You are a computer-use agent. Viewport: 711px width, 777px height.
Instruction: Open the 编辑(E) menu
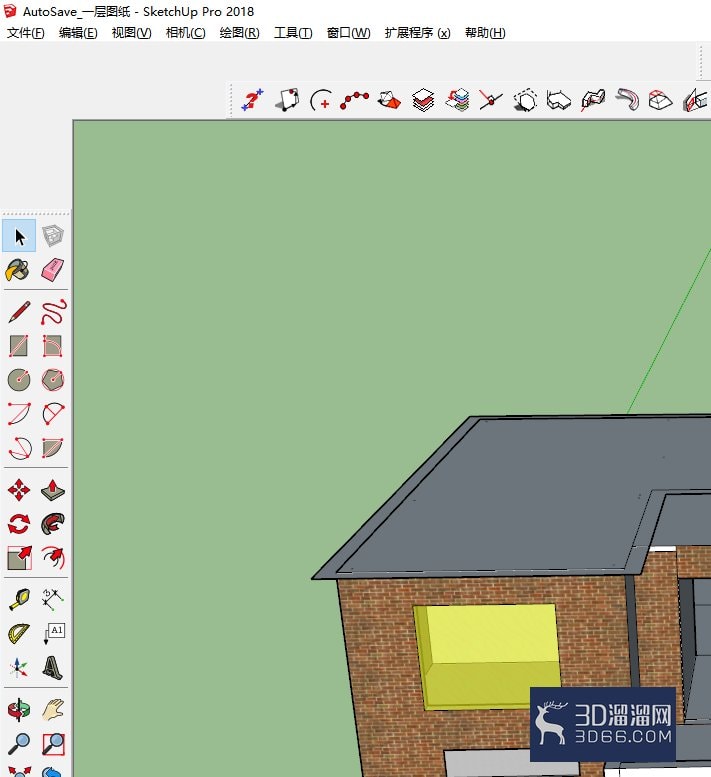78,33
